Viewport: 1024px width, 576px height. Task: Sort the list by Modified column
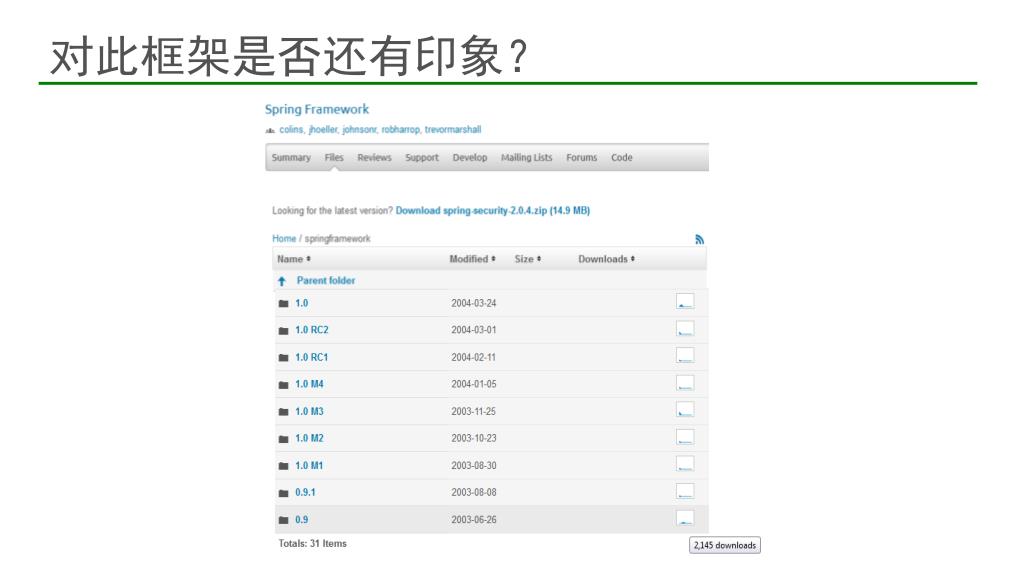point(472,259)
